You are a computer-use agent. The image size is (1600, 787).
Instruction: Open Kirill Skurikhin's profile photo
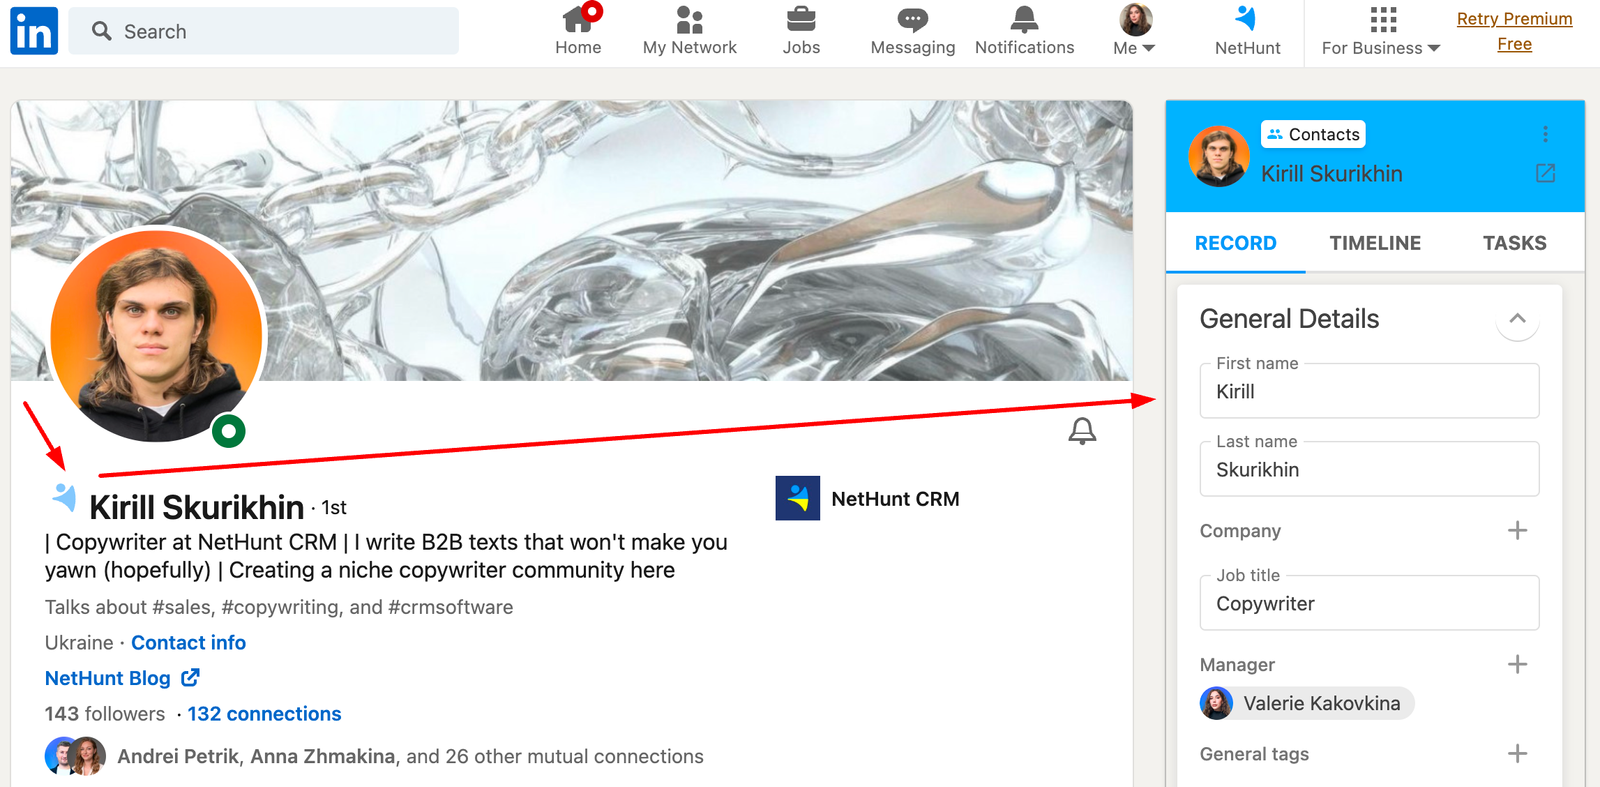pos(156,335)
